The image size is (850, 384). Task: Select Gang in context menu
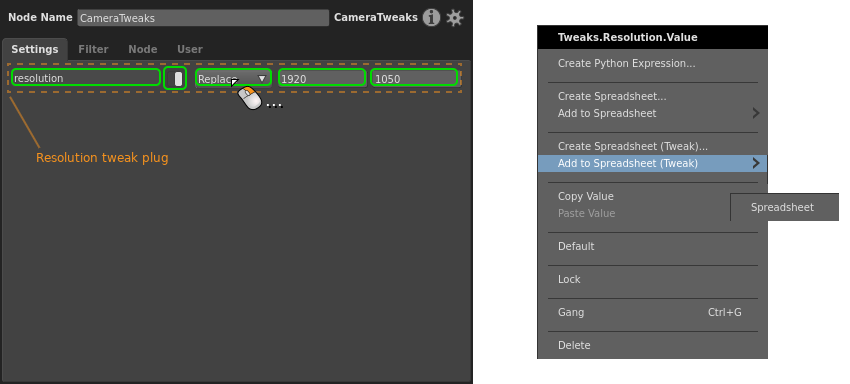653,312
